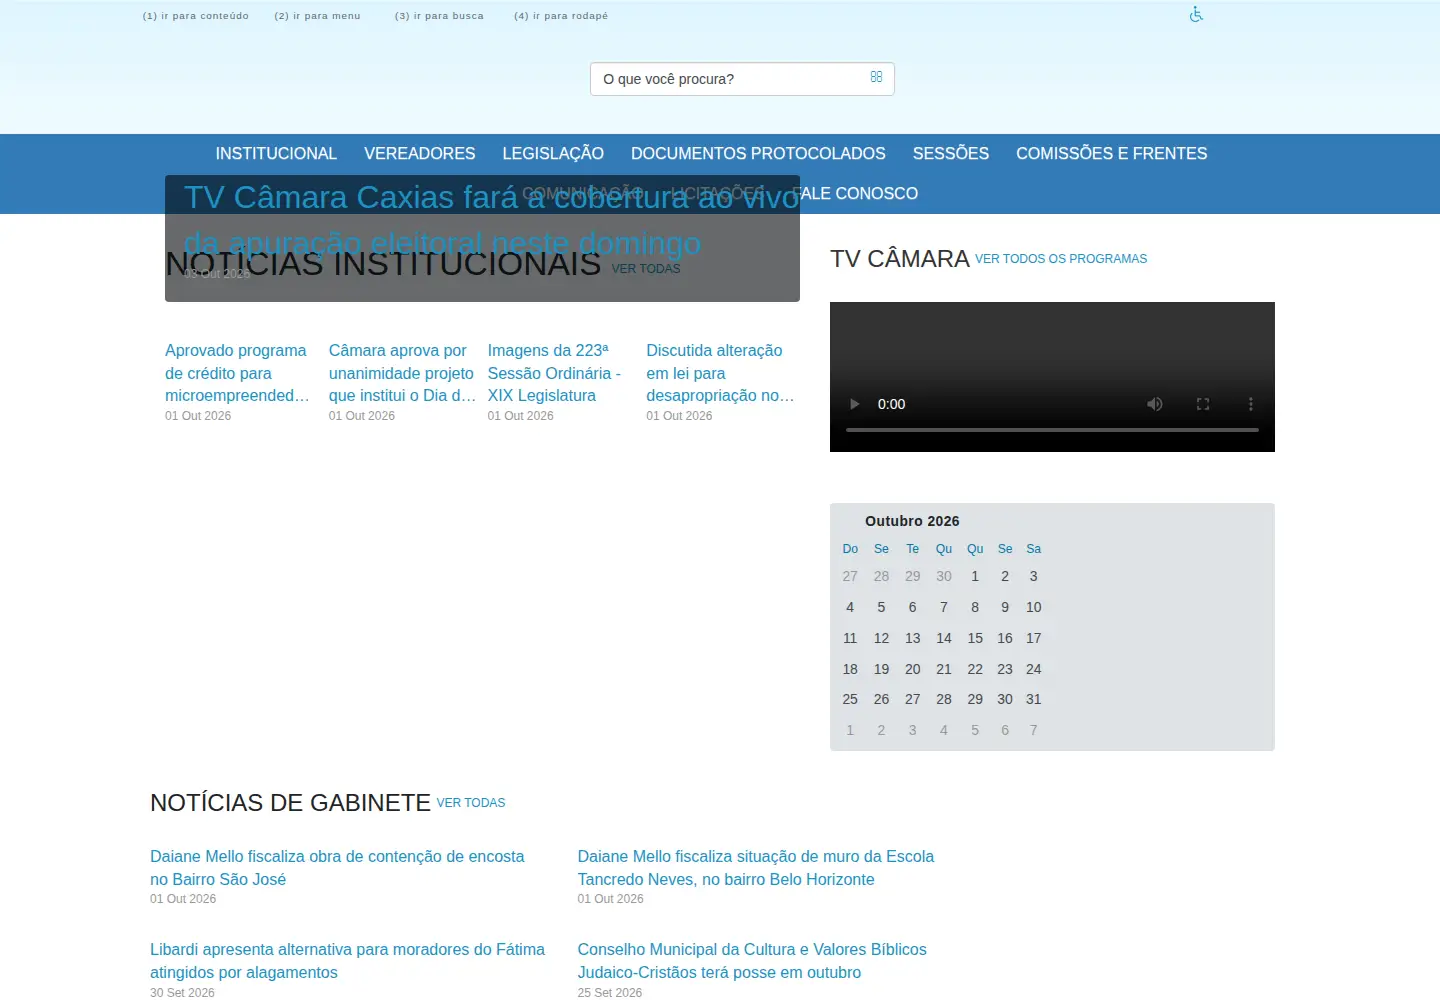The height and width of the screenshot is (1000, 1440).
Task: Open 'Aprovado programa de crédito' news item
Action: tap(237, 373)
